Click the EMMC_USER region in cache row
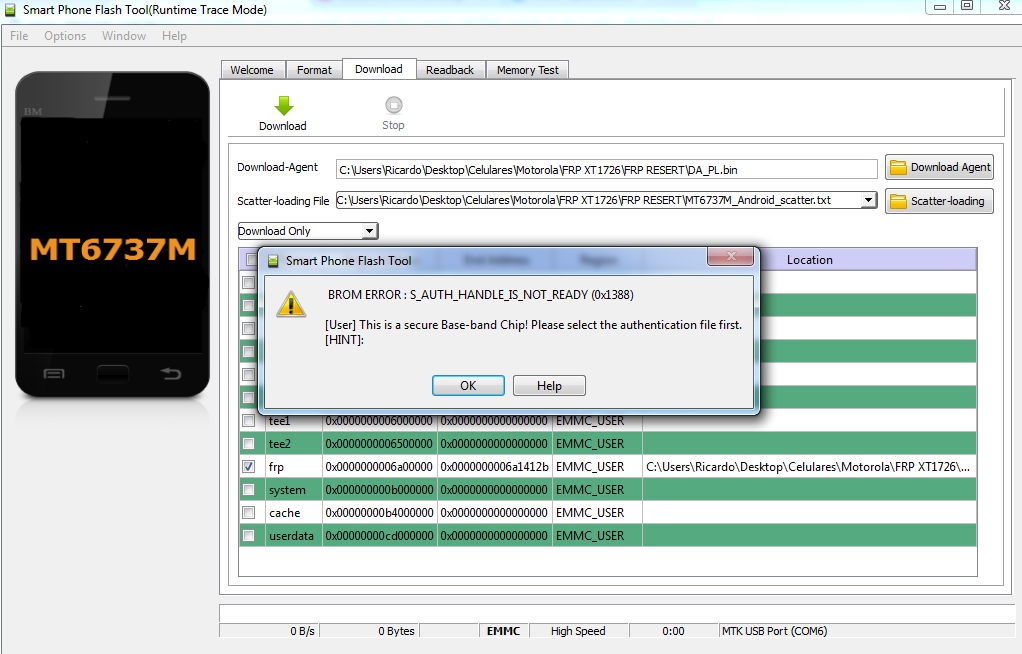The image size is (1022, 654). tap(590, 513)
